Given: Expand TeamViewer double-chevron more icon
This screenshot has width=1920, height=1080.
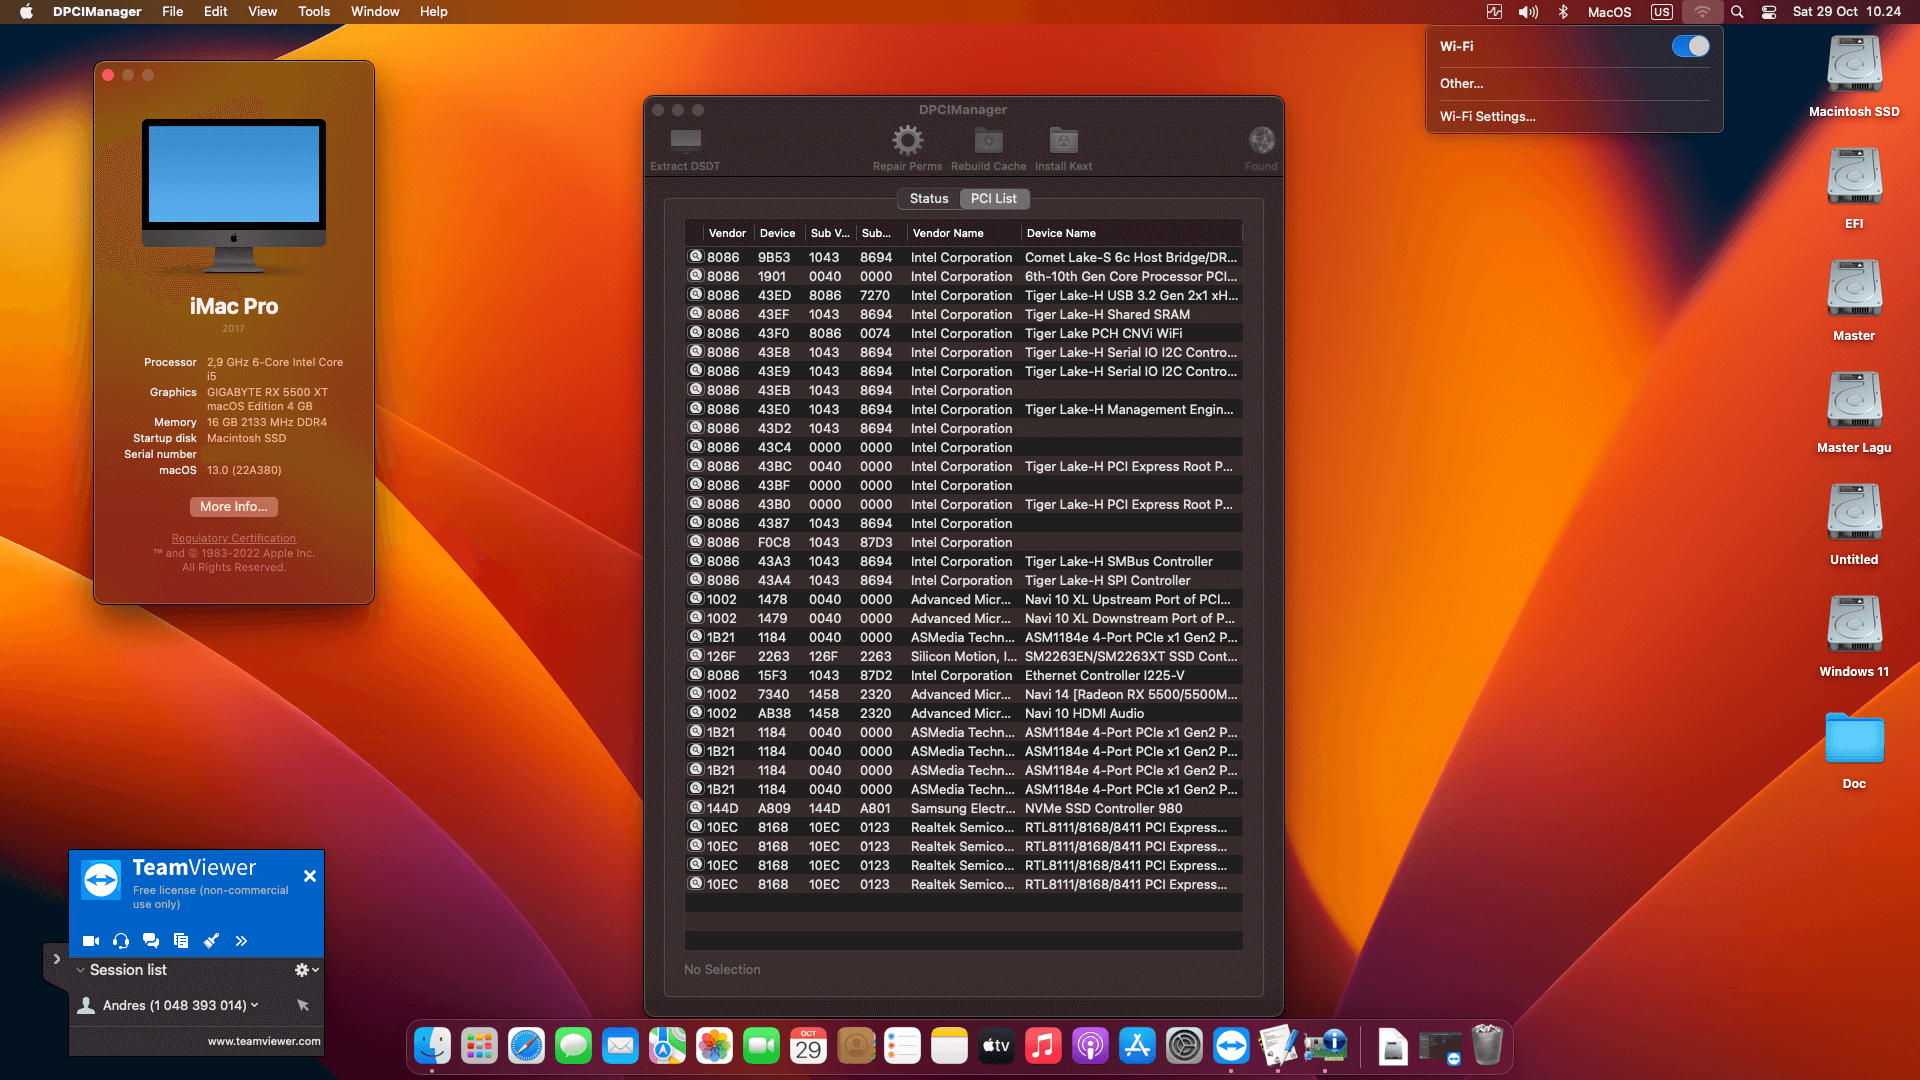Looking at the screenshot, I should click(241, 941).
